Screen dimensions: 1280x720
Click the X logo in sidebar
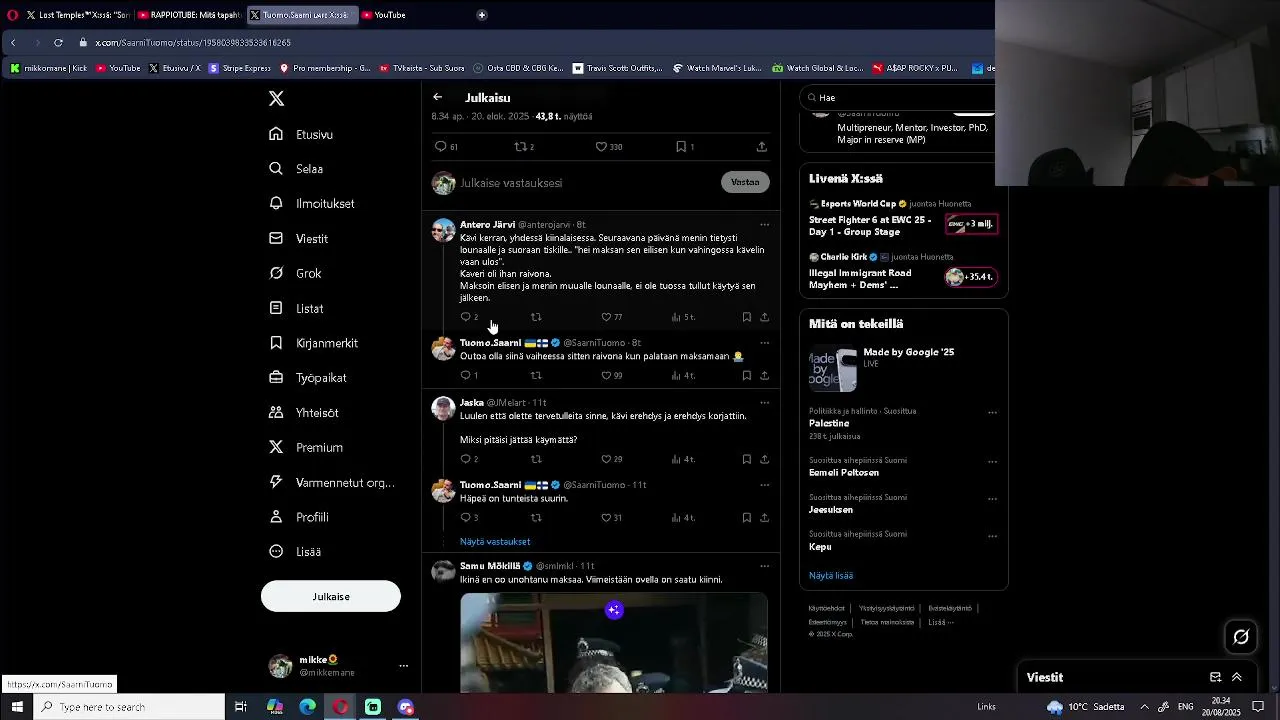(x=277, y=98)
